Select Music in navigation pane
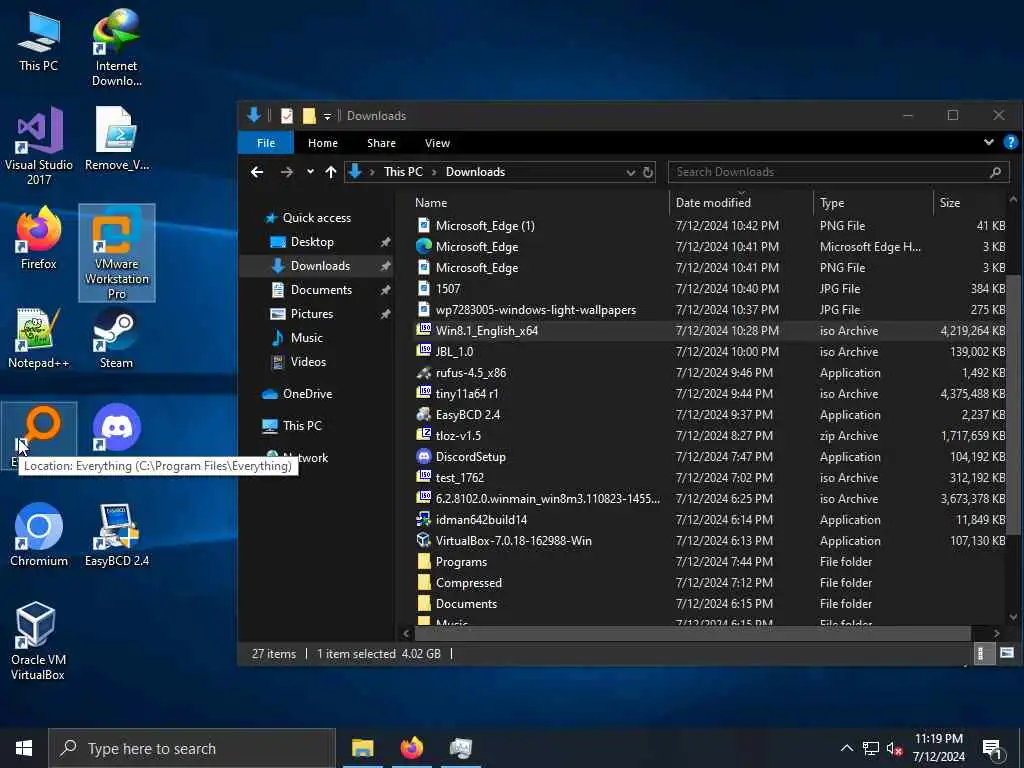Image resolution: width=1024 pixels, height=768 pixels. coord(306,338)
